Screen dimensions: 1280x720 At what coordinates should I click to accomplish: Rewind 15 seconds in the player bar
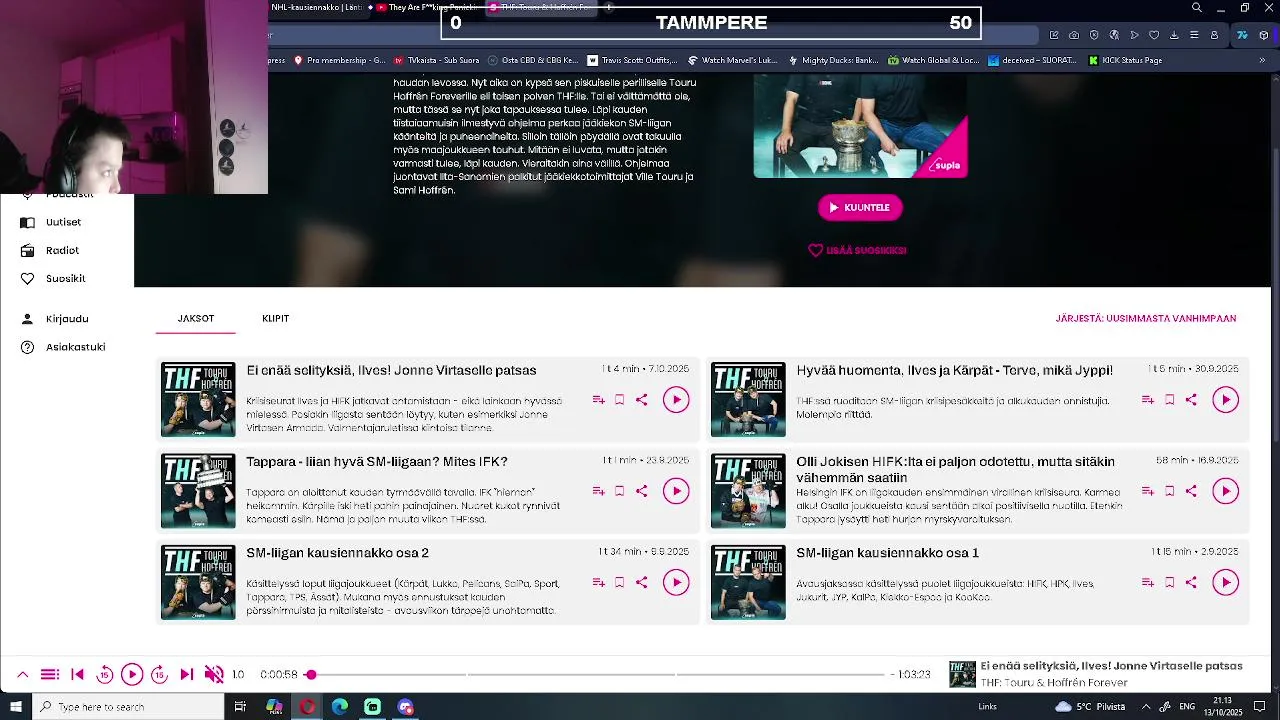[x=105, y=675]
